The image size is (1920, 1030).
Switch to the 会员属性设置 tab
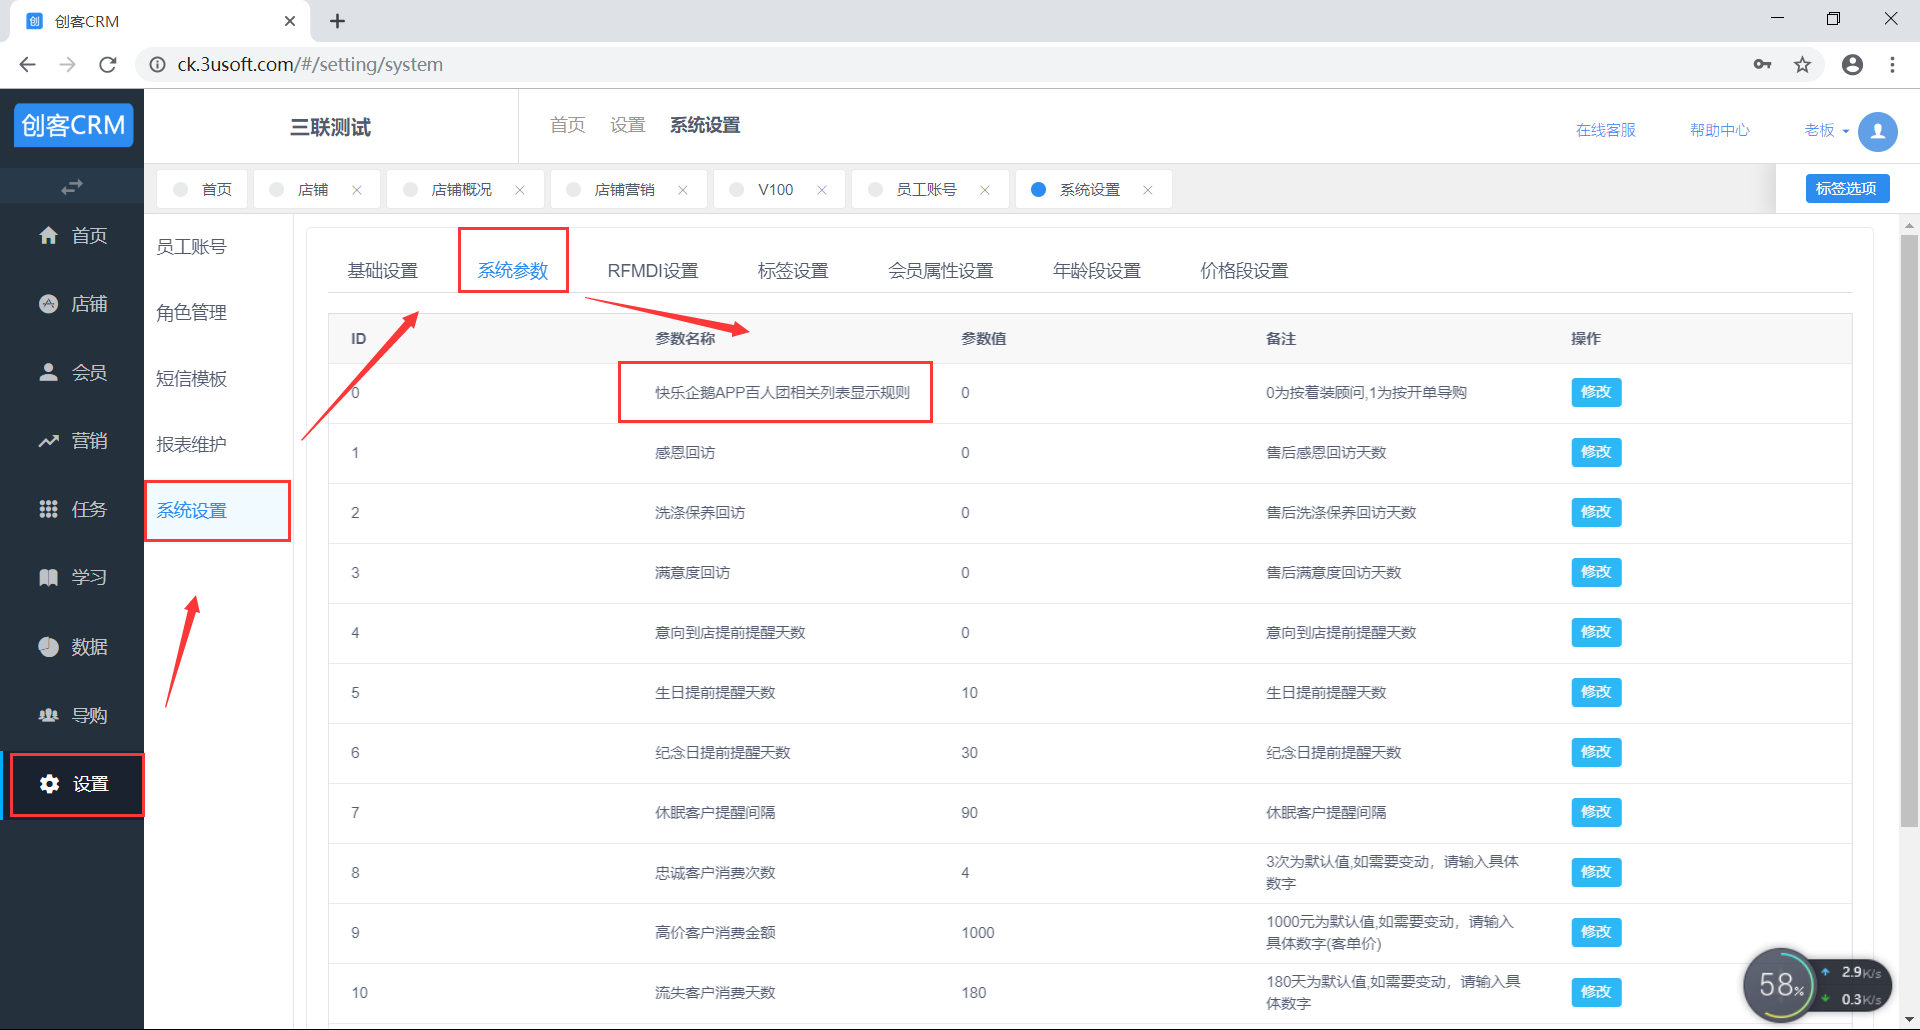(941, 271)
